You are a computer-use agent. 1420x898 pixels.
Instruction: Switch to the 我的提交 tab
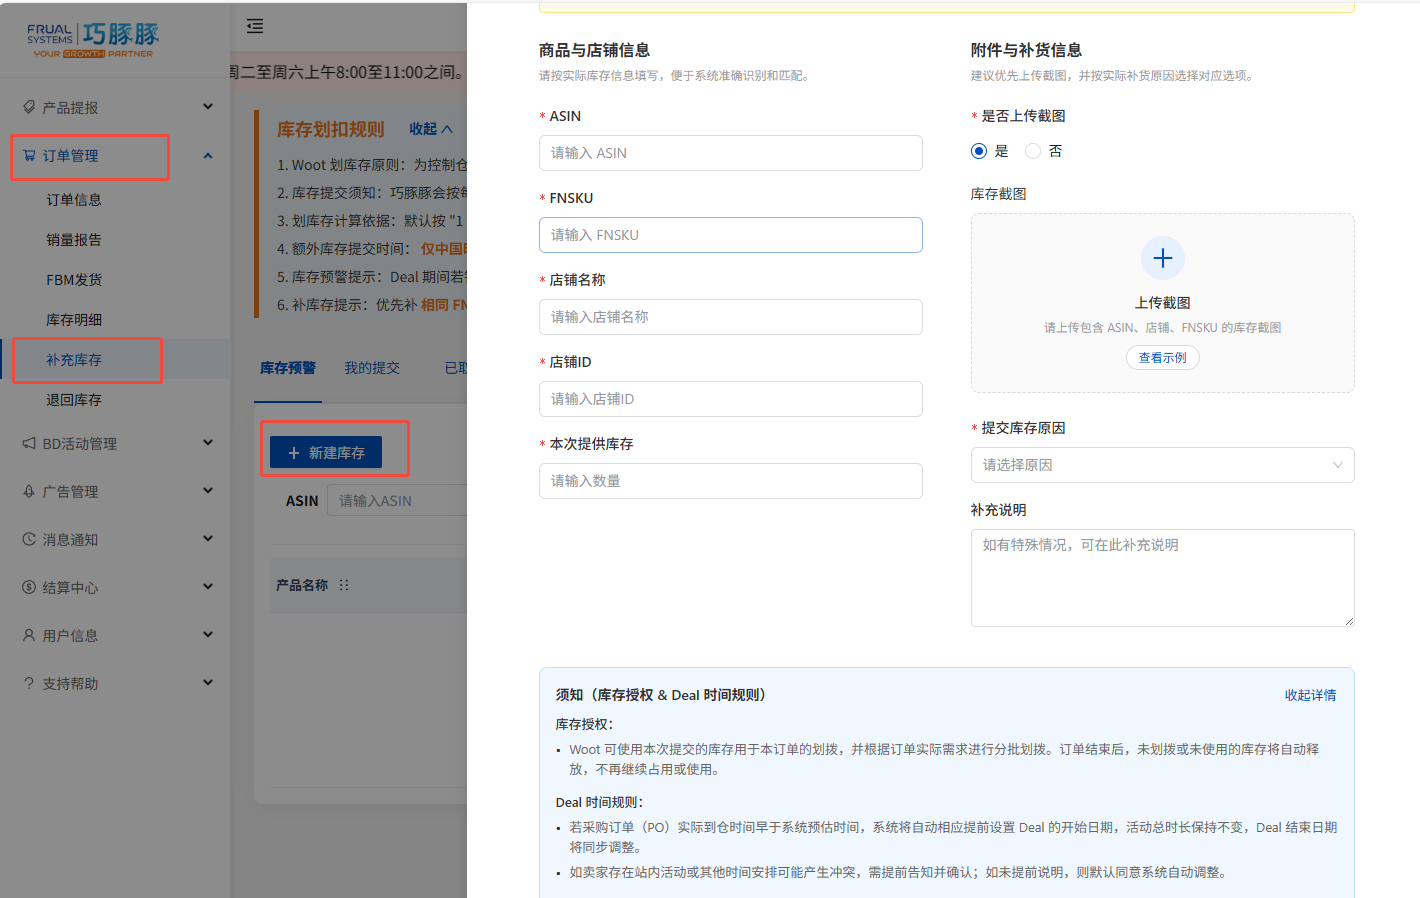372,368
